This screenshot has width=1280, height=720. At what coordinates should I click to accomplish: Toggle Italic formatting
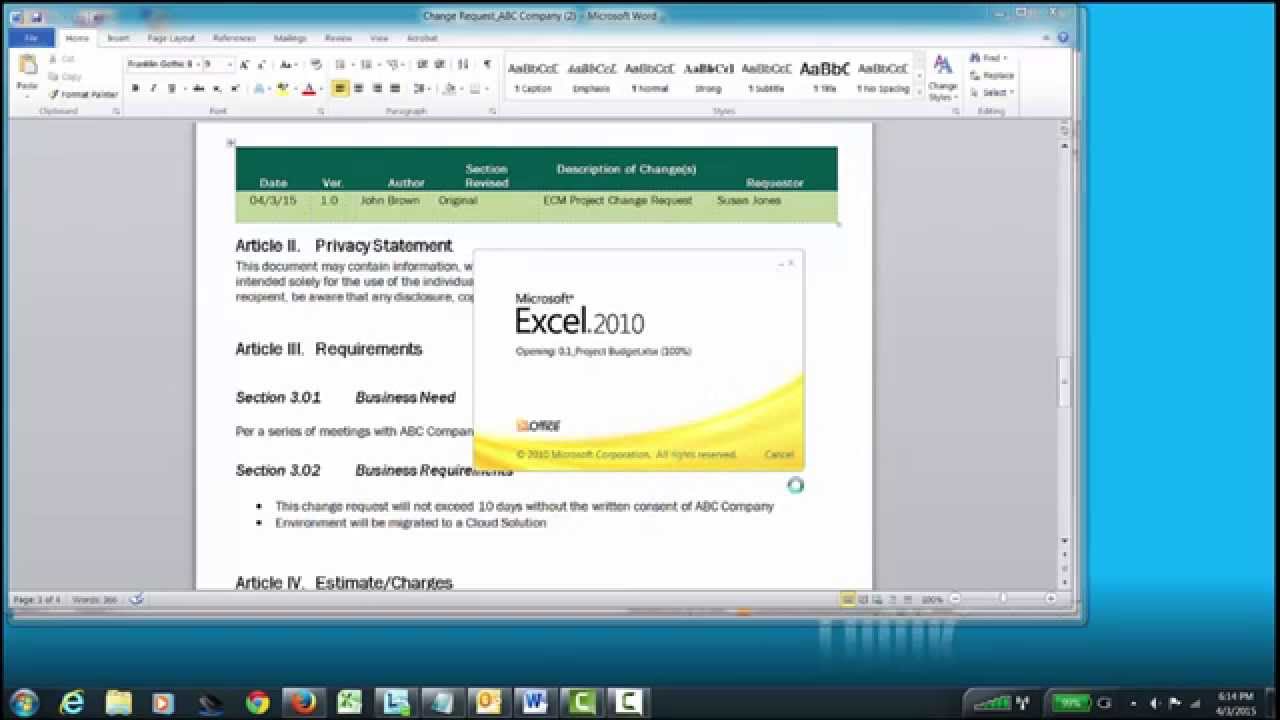pos(153,89)
